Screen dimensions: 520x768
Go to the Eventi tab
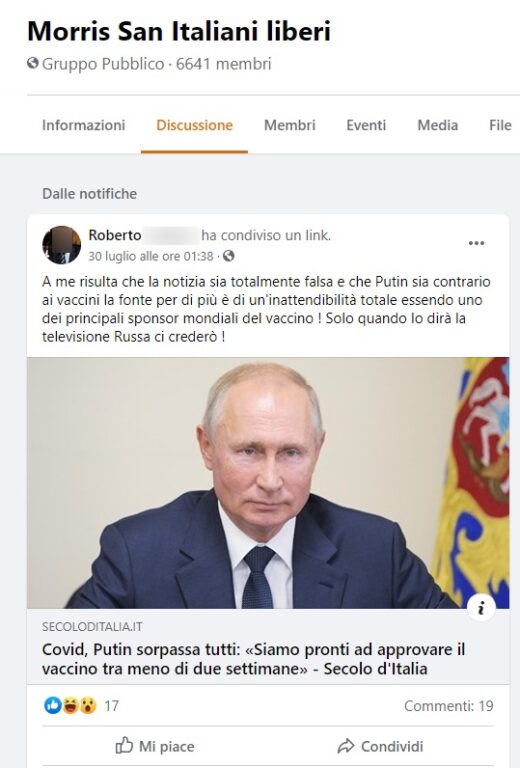(366, 125)
